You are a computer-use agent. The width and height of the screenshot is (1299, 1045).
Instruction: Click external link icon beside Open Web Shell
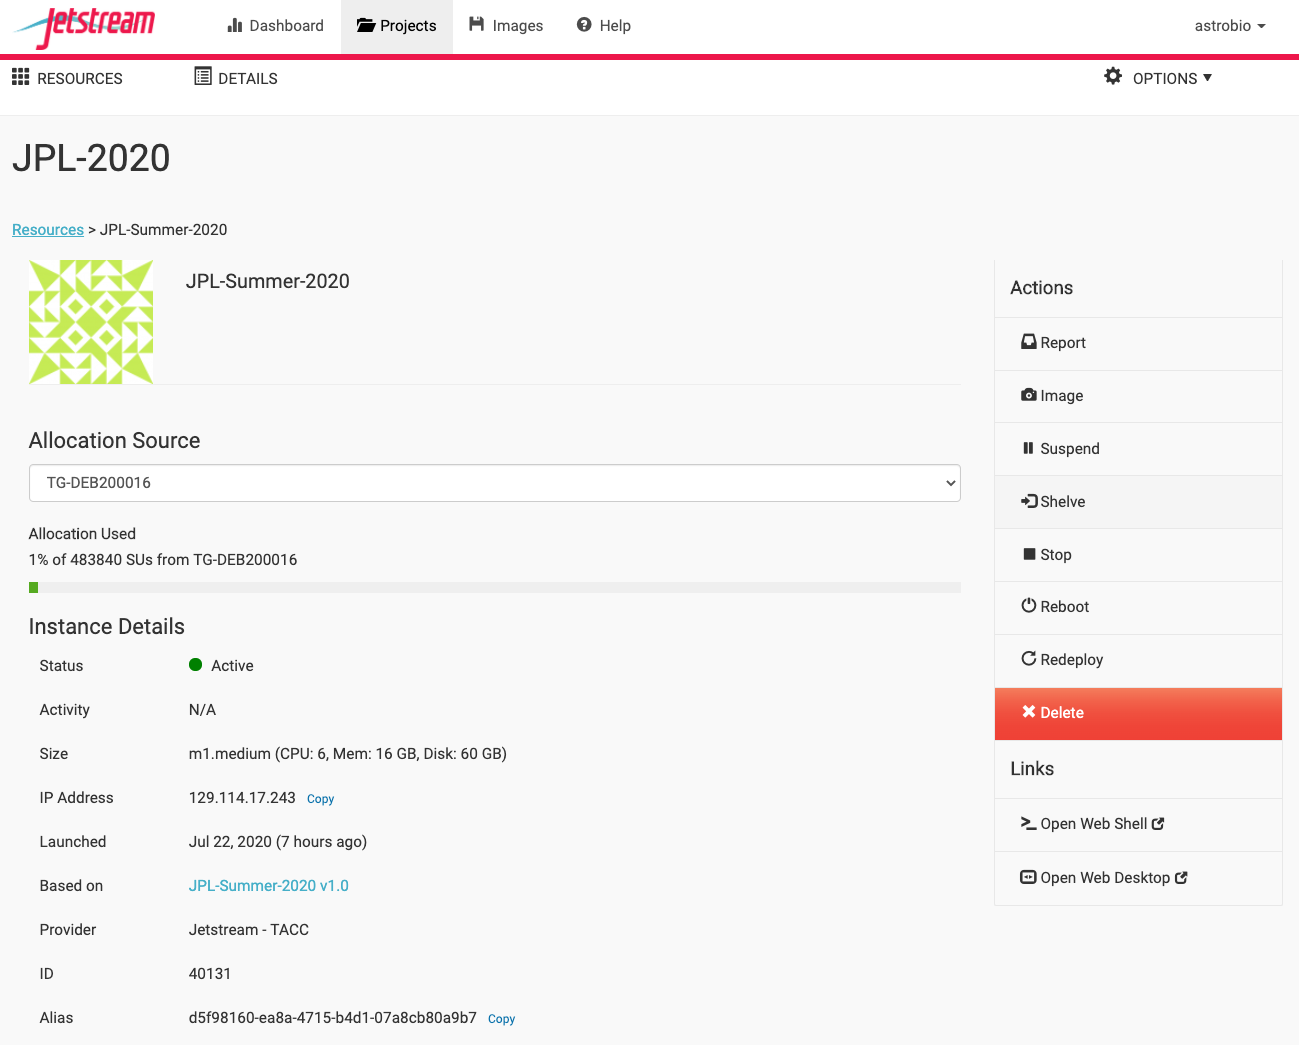(1158, 824)
